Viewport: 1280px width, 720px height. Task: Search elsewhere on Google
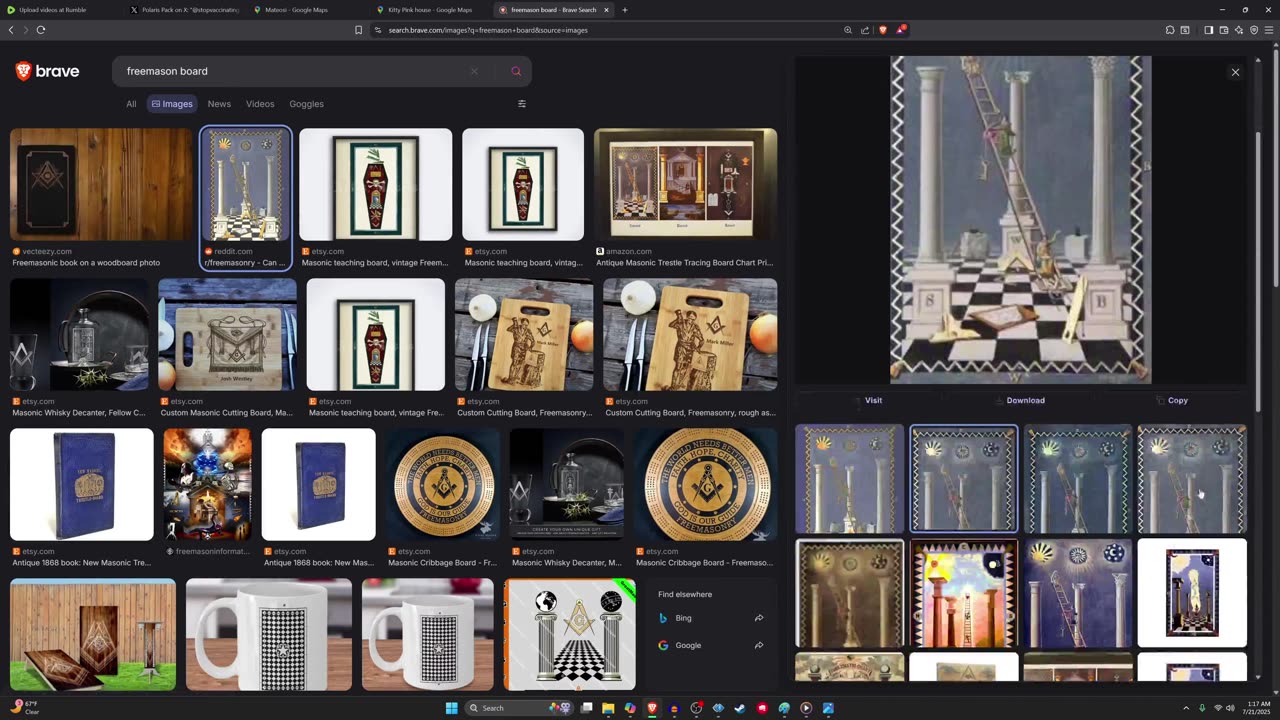click(709, 645)
